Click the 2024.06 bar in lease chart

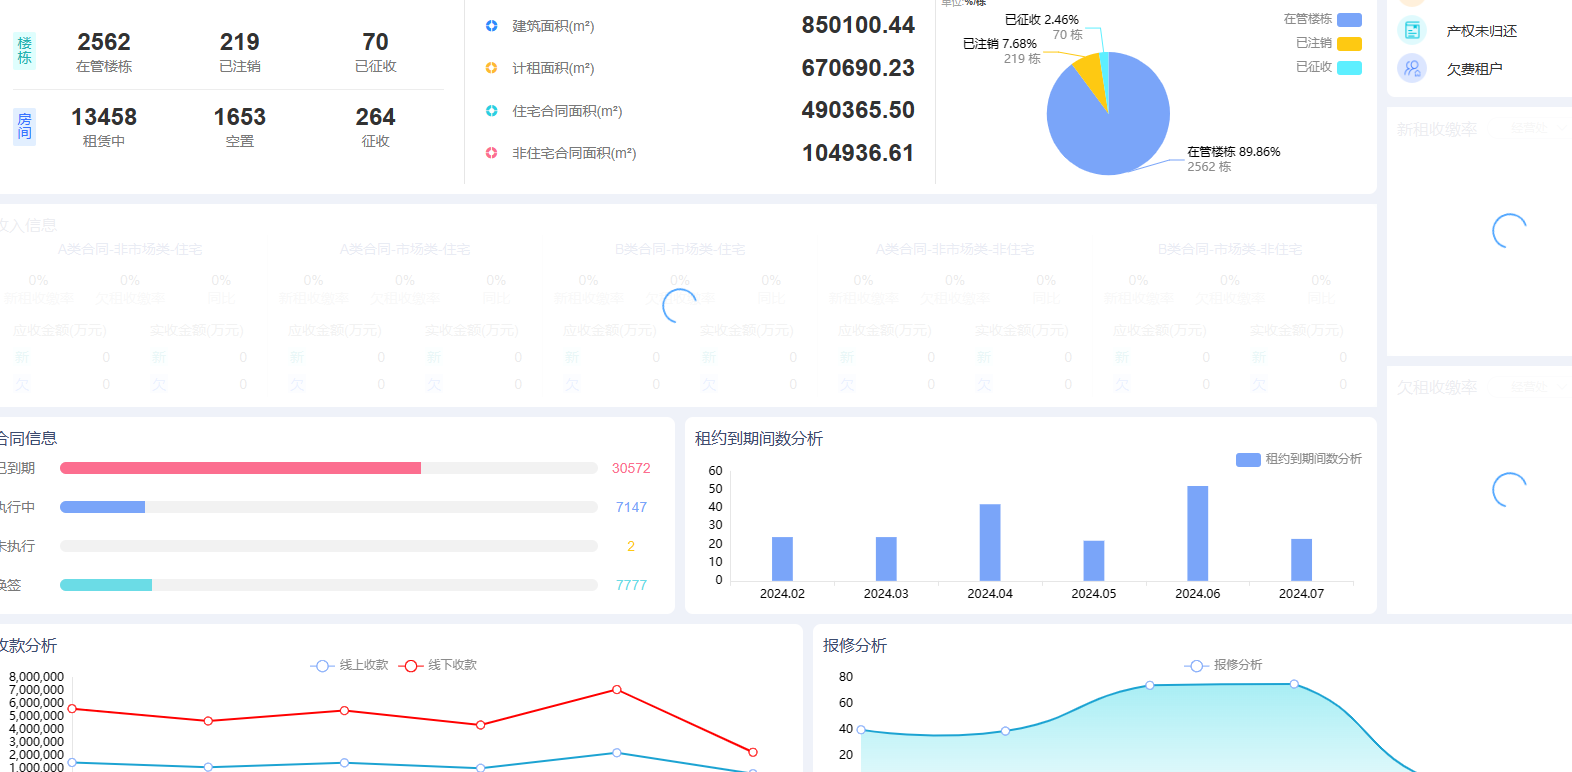pyautogui.click(x=1198, y=533)
